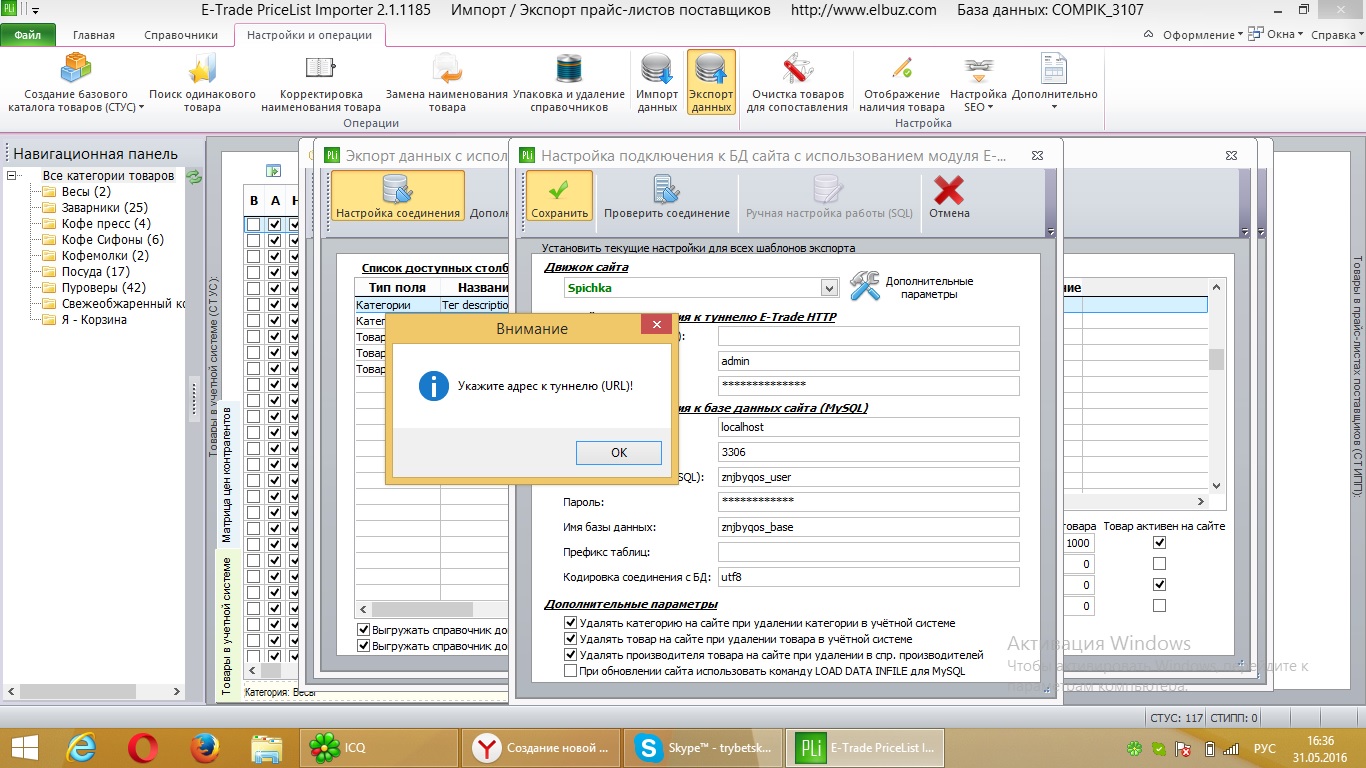
Task: Click the Импорт данных ribbon icon
Action: tap(657, 68)
